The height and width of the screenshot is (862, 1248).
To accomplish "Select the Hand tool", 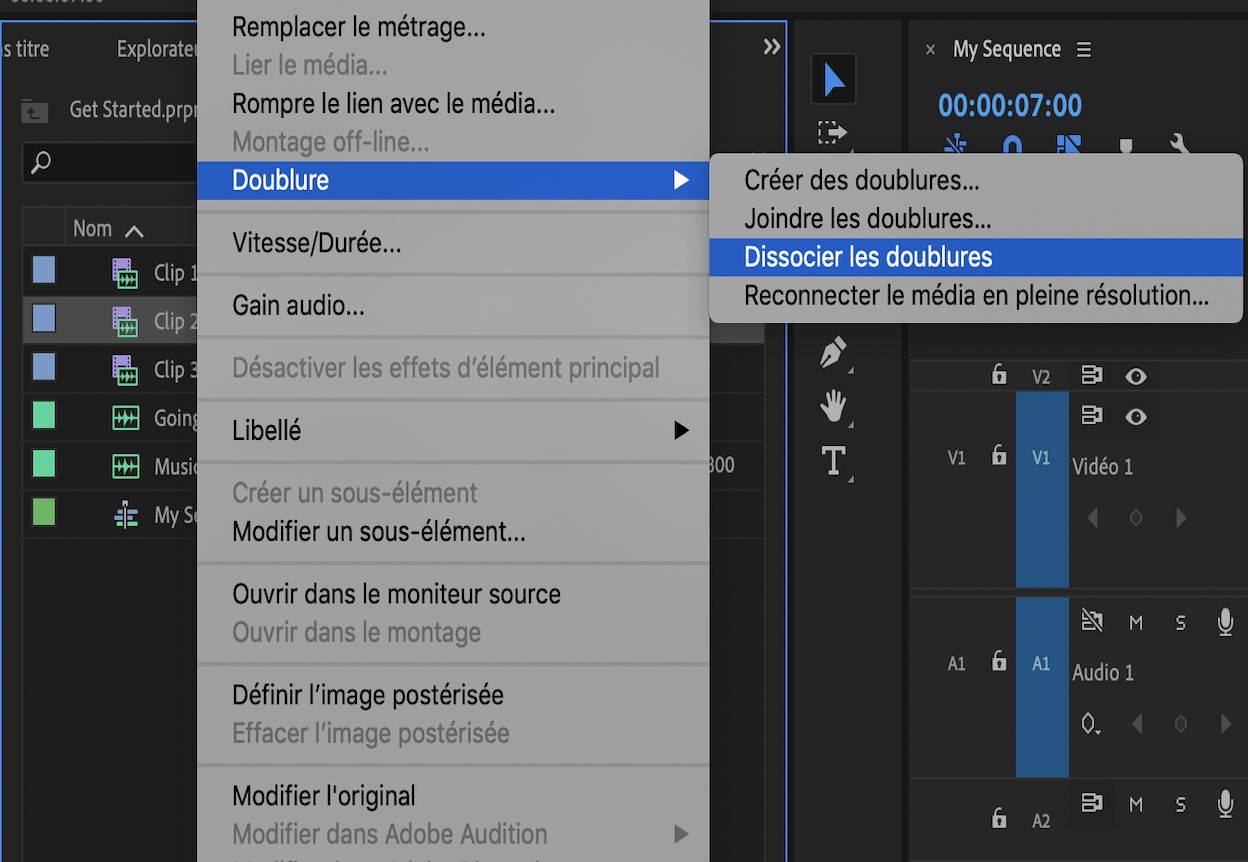I will pos(833,407).
